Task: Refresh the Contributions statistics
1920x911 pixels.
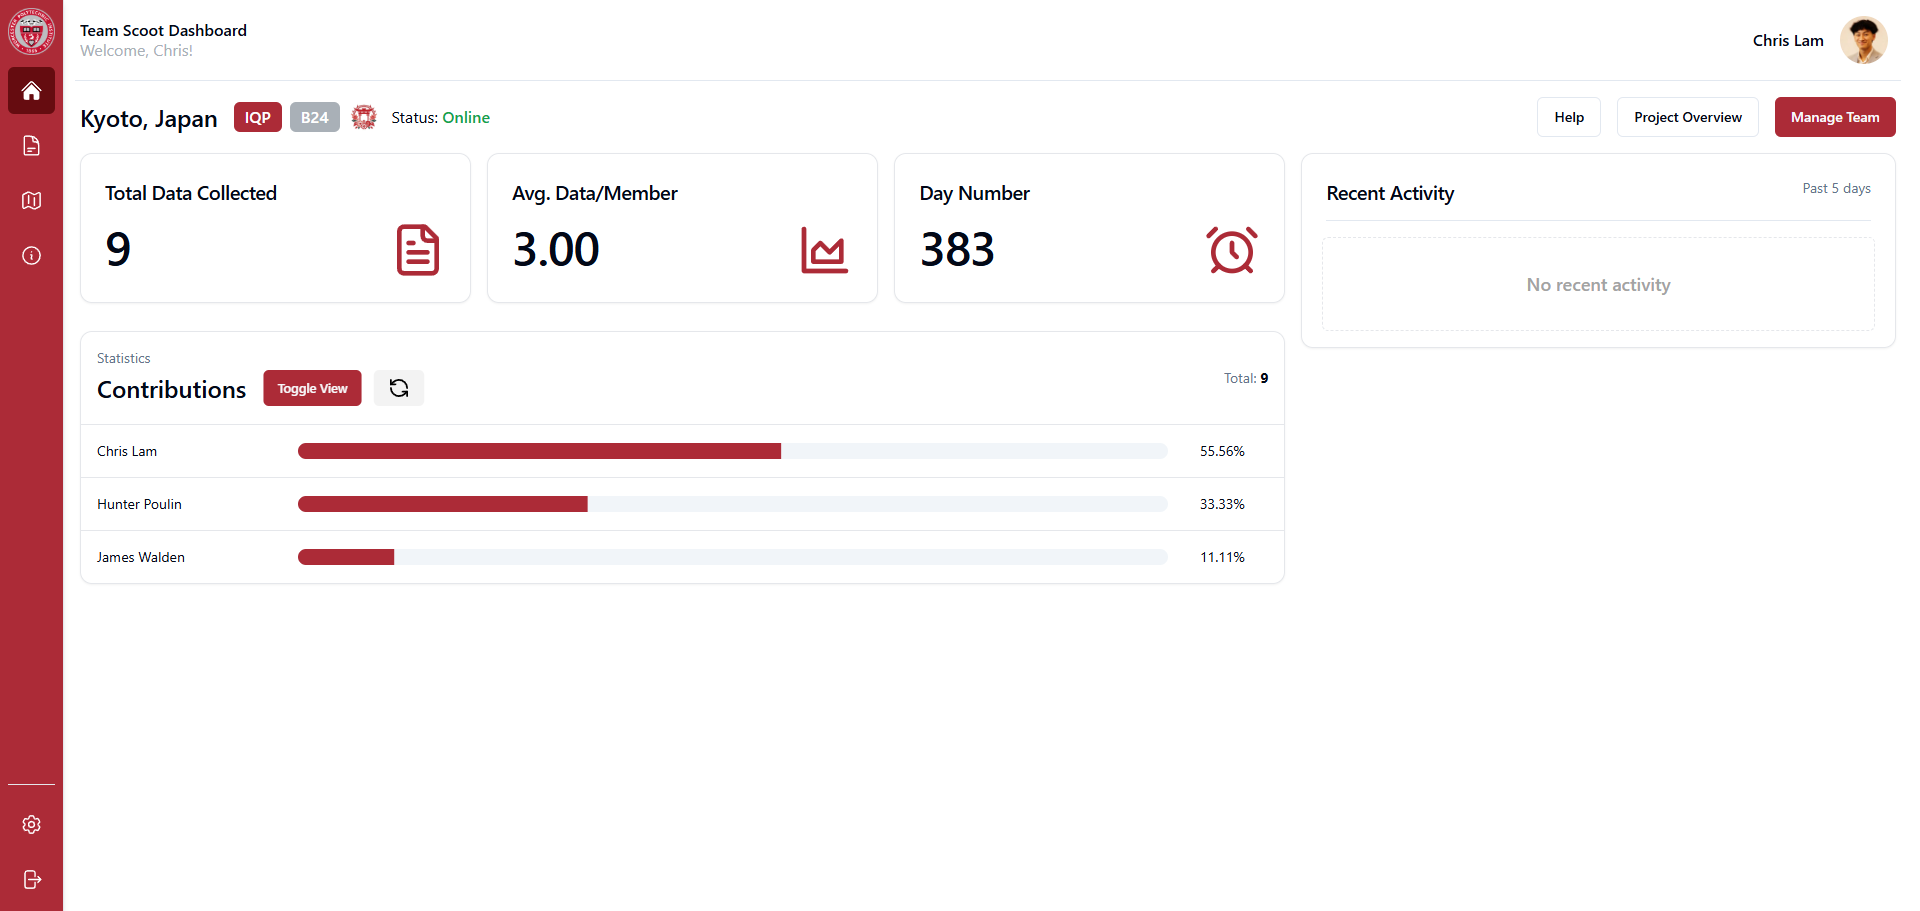Action: tap(398, 388)
